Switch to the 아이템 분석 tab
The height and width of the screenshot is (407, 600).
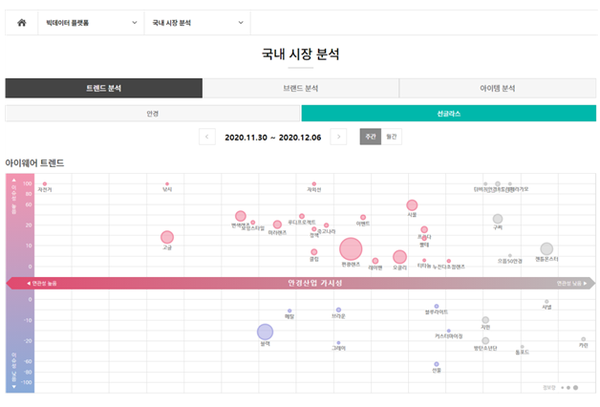[x=497, y=88]
